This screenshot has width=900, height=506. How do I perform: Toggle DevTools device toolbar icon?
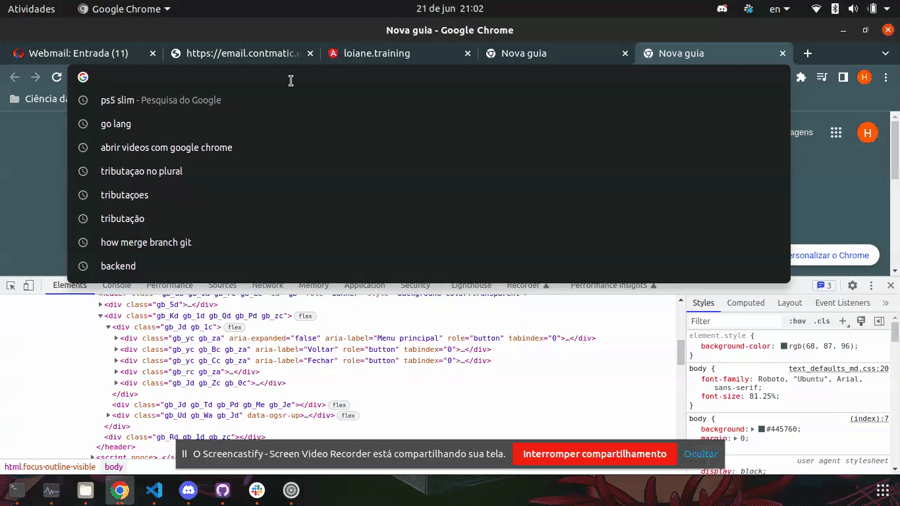tap(29, 285)
